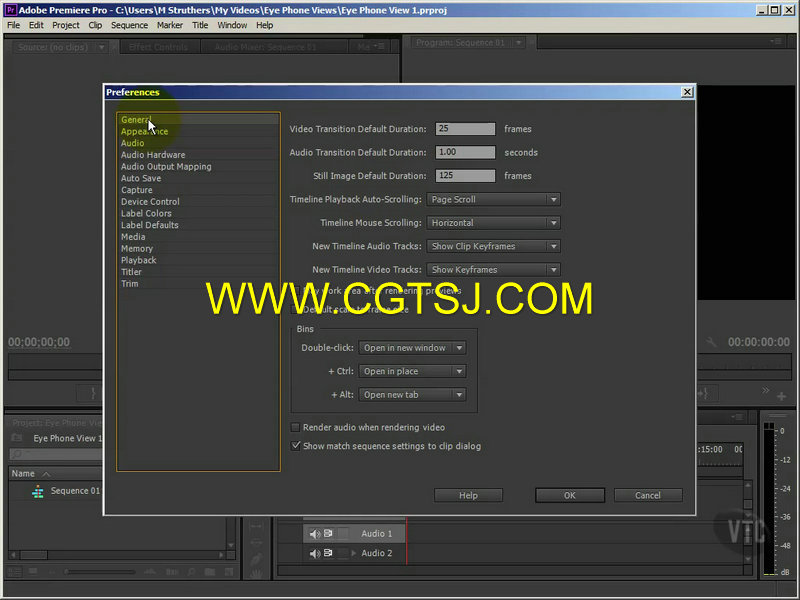Image resolution: width=800 pixels, height=600 pixels.
Task: Switch to Effect Controls tab
Action: click(158, 47)
